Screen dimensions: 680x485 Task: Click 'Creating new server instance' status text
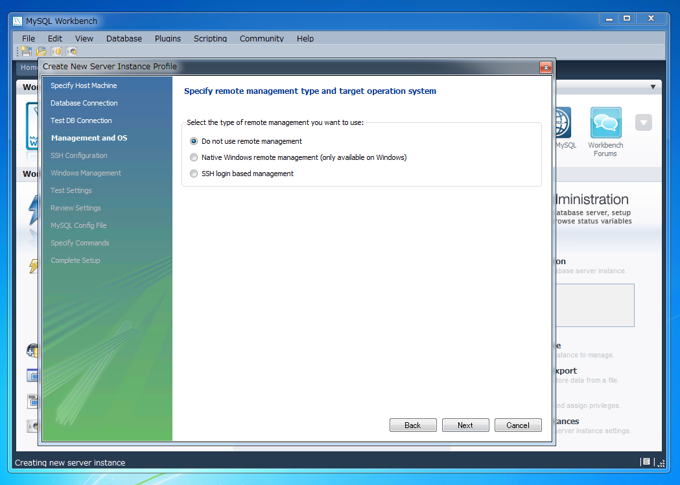(x=70, y=462)
